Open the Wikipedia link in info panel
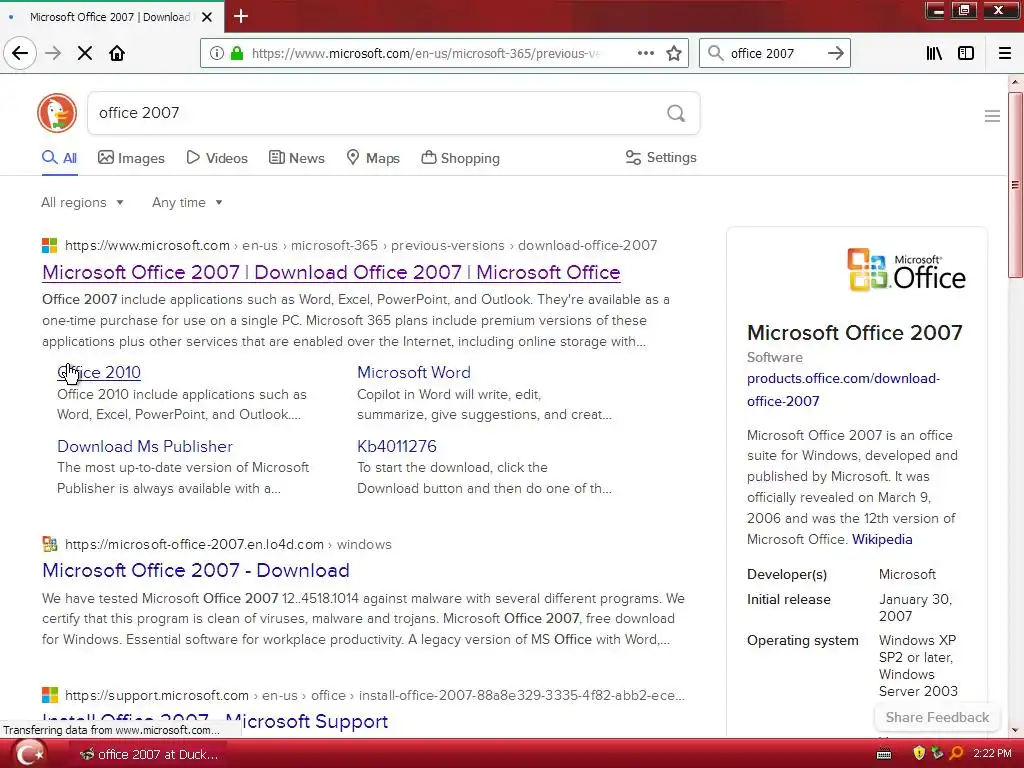1024x768 pixels. (x=882, y=539)
